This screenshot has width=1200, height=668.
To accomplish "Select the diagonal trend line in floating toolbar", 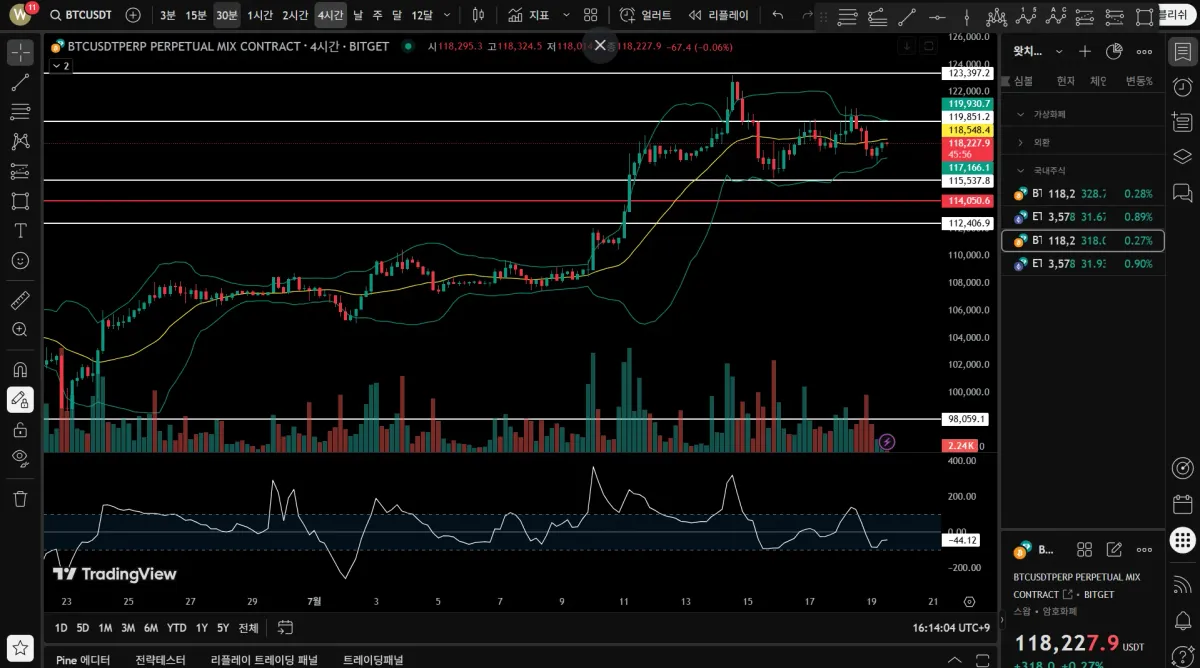I will 906,17.
